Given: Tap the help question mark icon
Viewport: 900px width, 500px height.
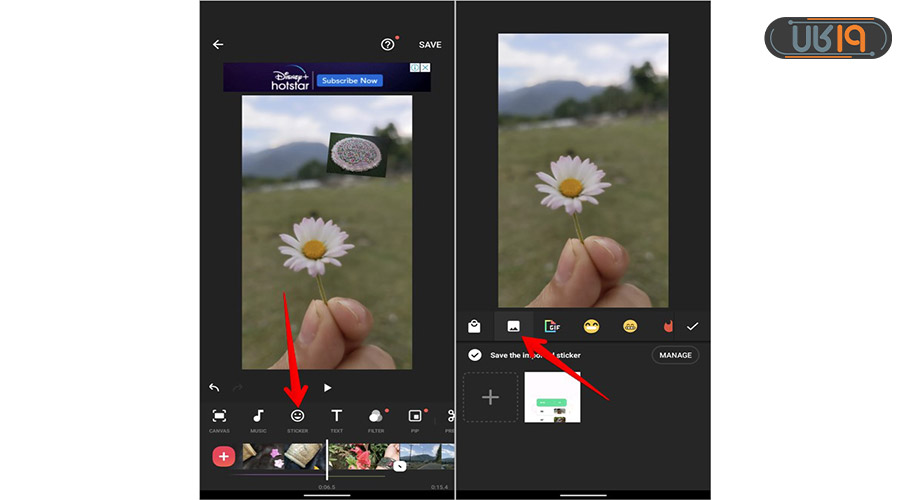Looking at the screenshot, I should pos(388,45).
